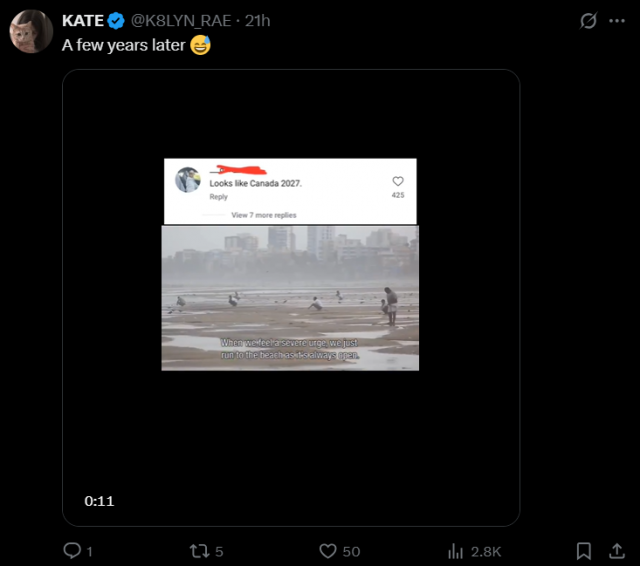Click the 0:11 video duration label
Image resolution: width=640 pixels, height=566 pixels.
click(x=99, y=501)
